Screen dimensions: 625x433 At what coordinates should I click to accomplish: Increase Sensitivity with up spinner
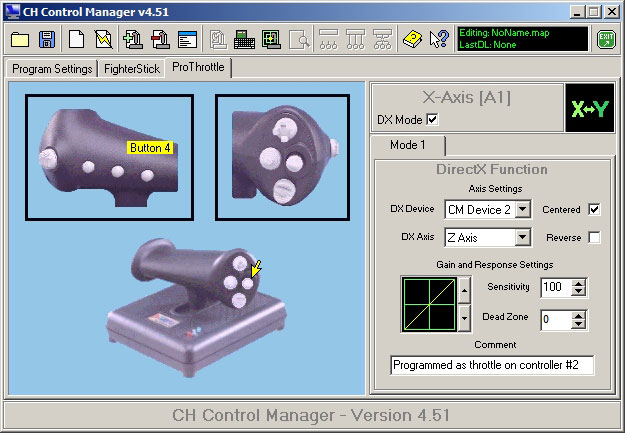point(578,283)
